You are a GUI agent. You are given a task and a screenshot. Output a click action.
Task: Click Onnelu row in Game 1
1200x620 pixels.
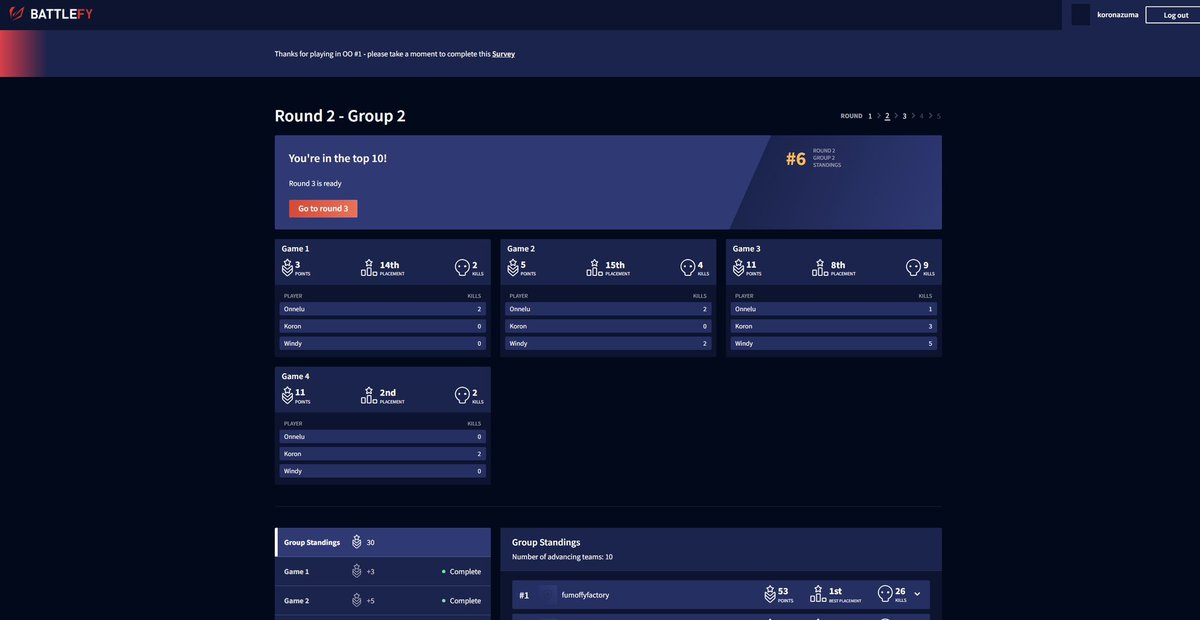coord(382,309)
